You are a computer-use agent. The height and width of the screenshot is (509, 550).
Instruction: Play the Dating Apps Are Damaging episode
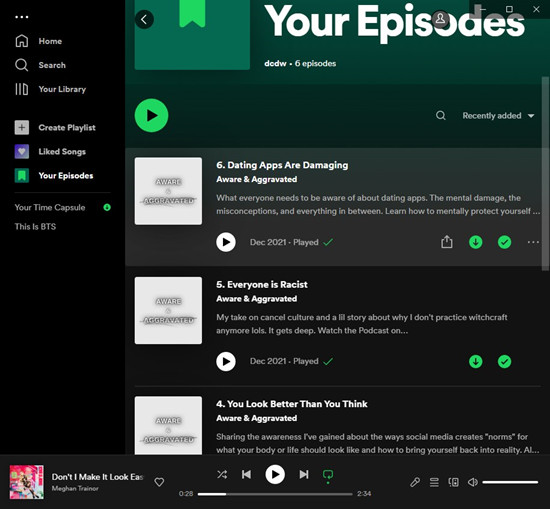coord(226,242)
